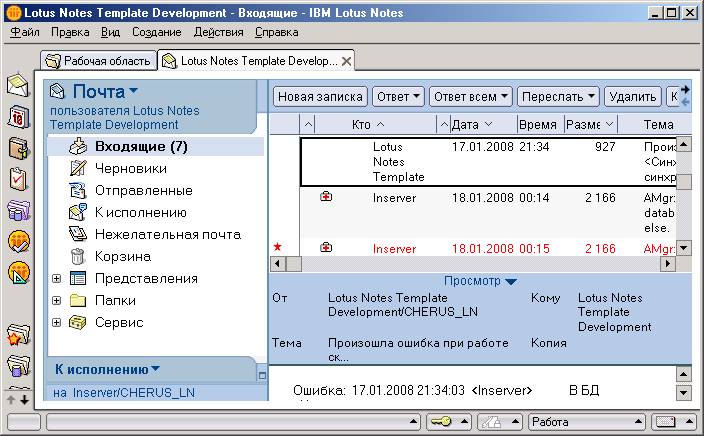Click the red cross icon on 00:15 row
Screen dimensions: 704x436
pos(326,247)
